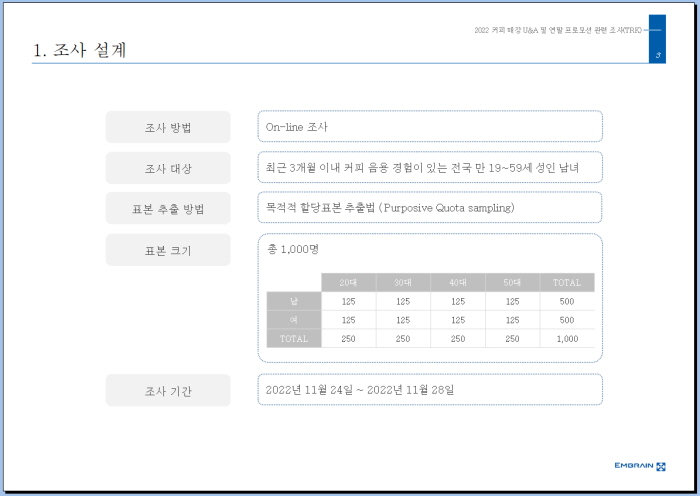This screenshot has width=700, height=496.
Task: Click the survey period date text box
Action: click(x=430, y=389)
